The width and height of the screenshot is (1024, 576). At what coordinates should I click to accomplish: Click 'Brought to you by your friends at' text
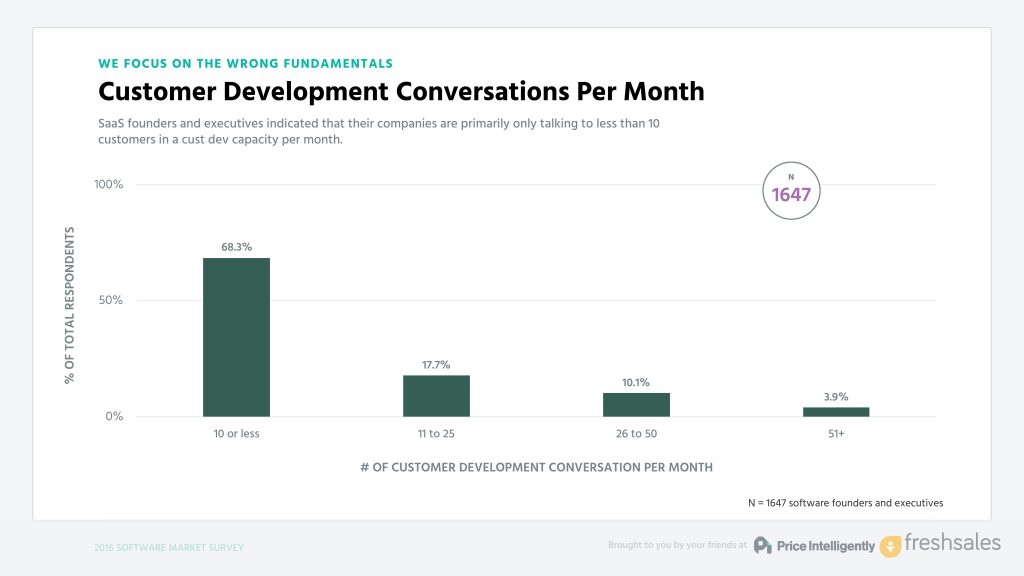pyautogui.click(x=677, y=545)
